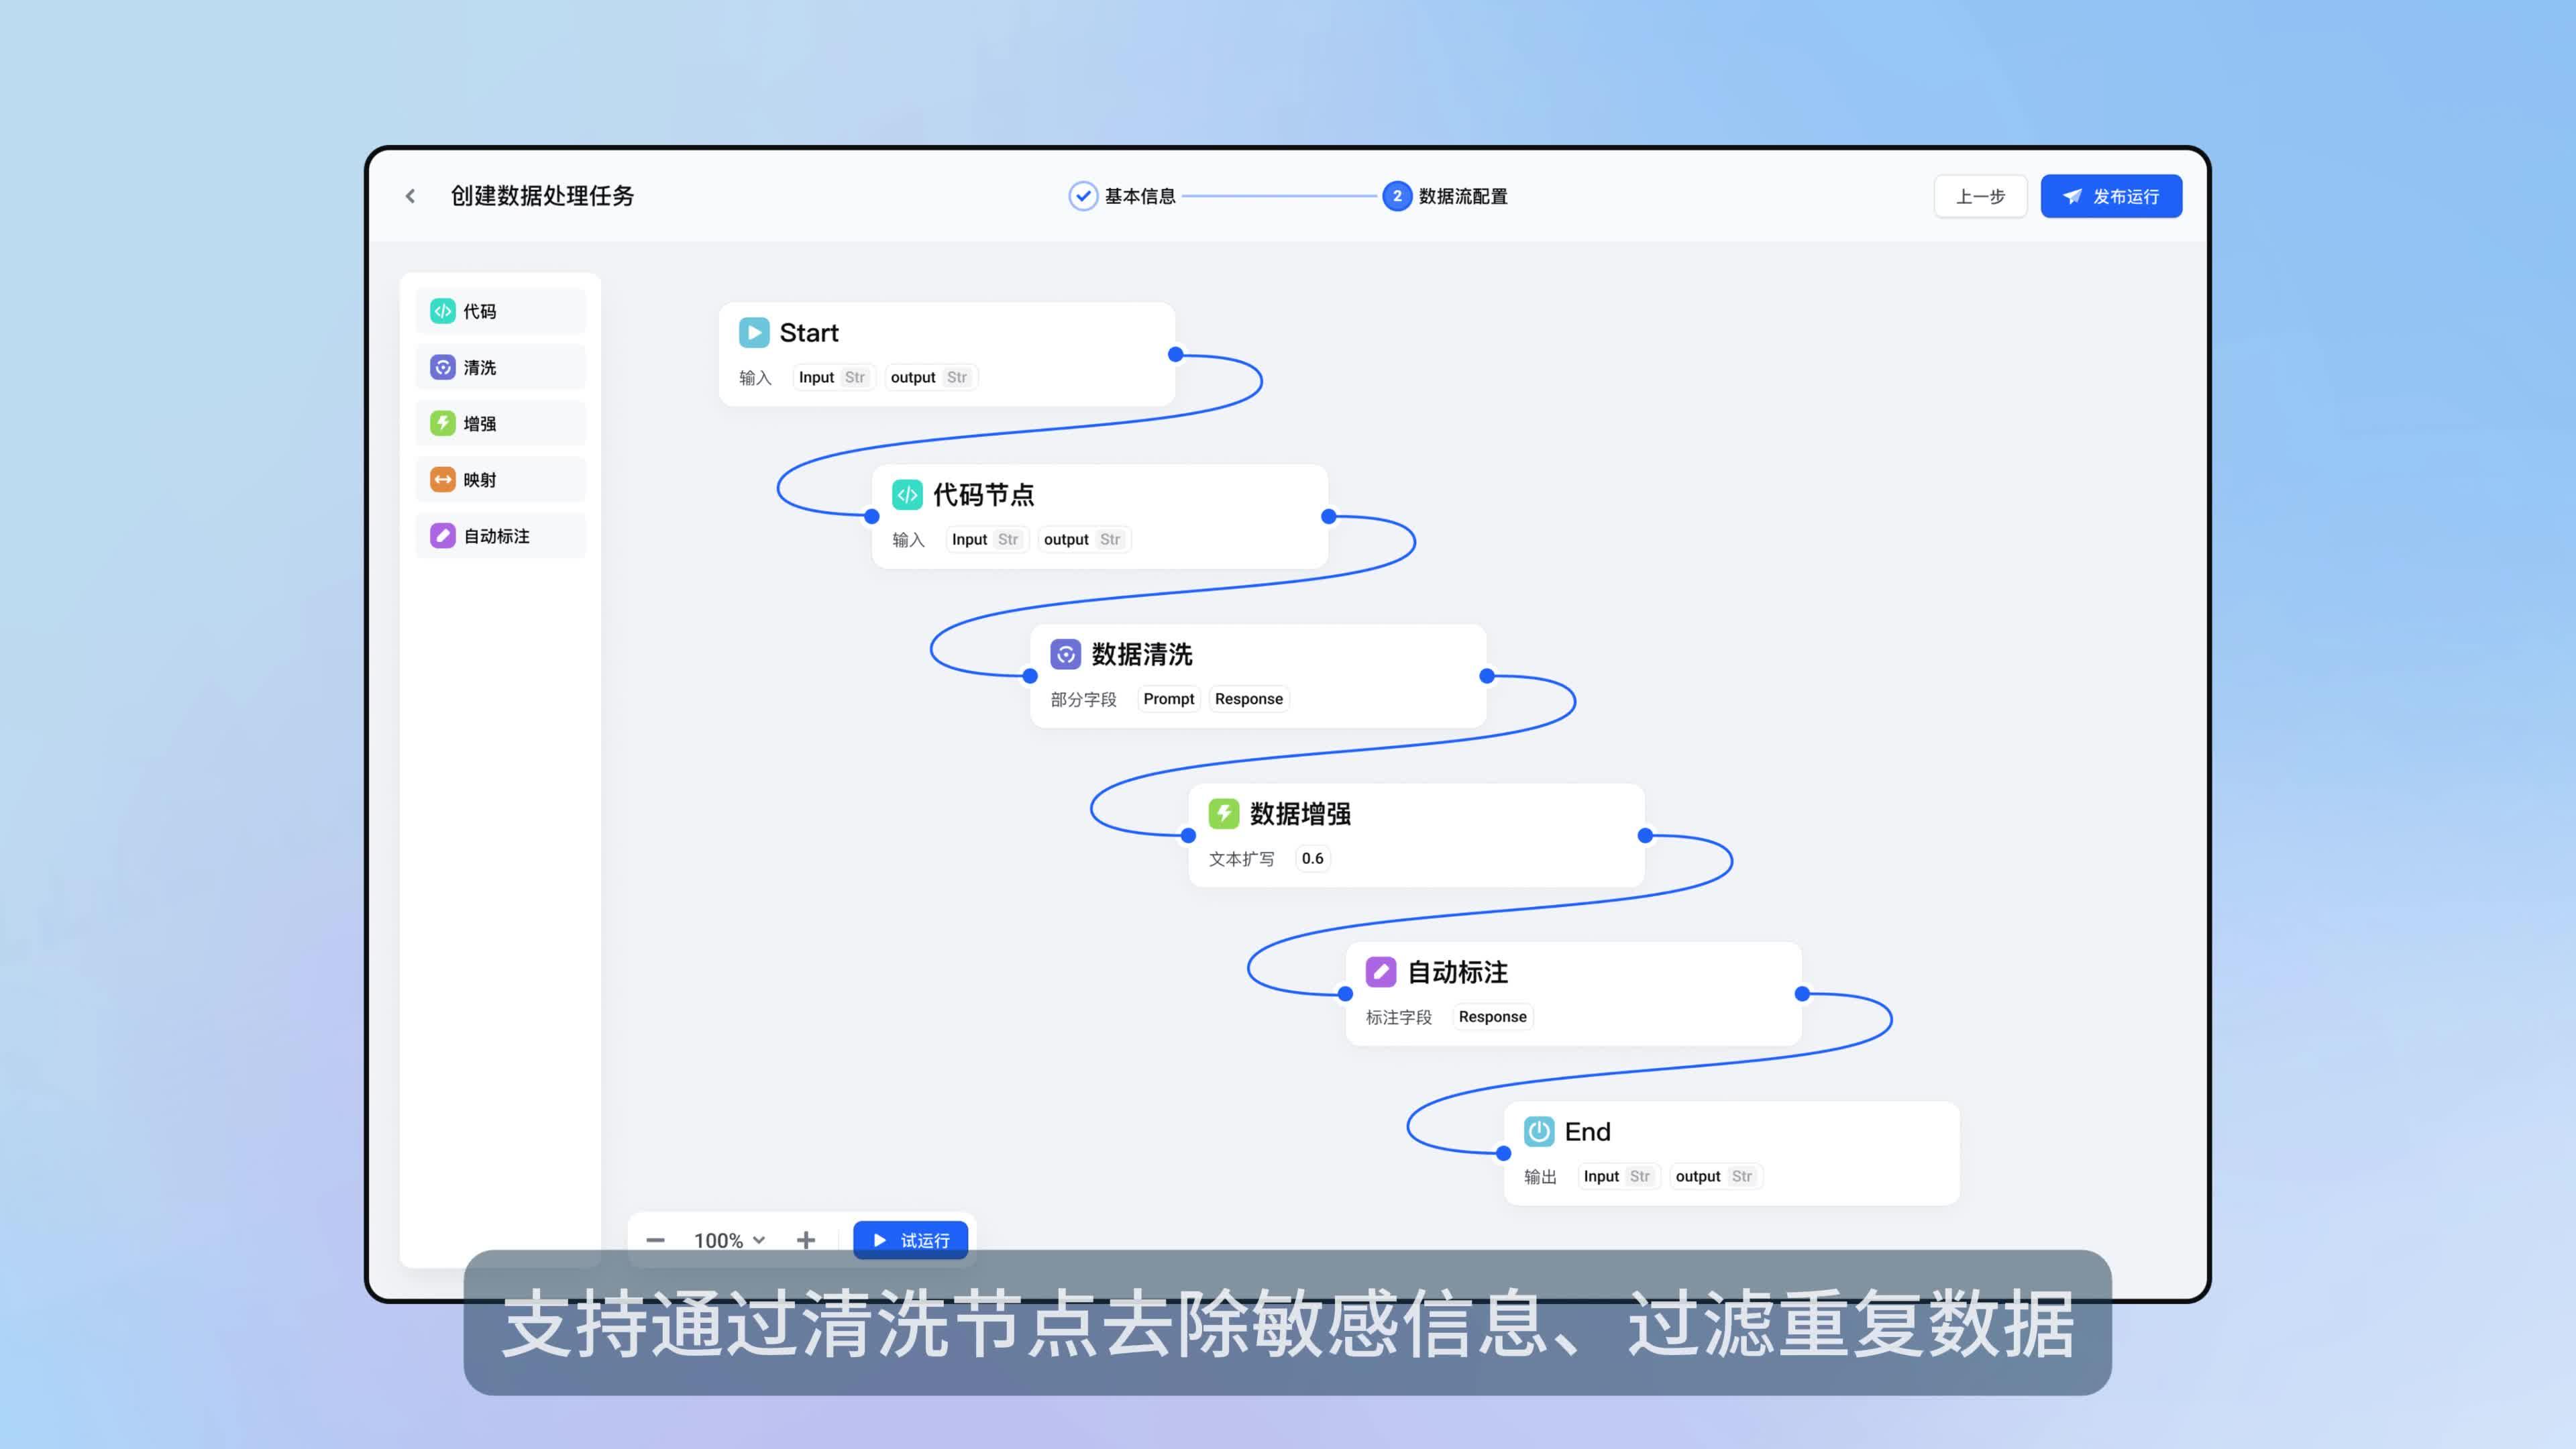2576x1449 pixels.
Task: Open the 100% zoom level dropdown
Action: click(x=728, y=1240)
